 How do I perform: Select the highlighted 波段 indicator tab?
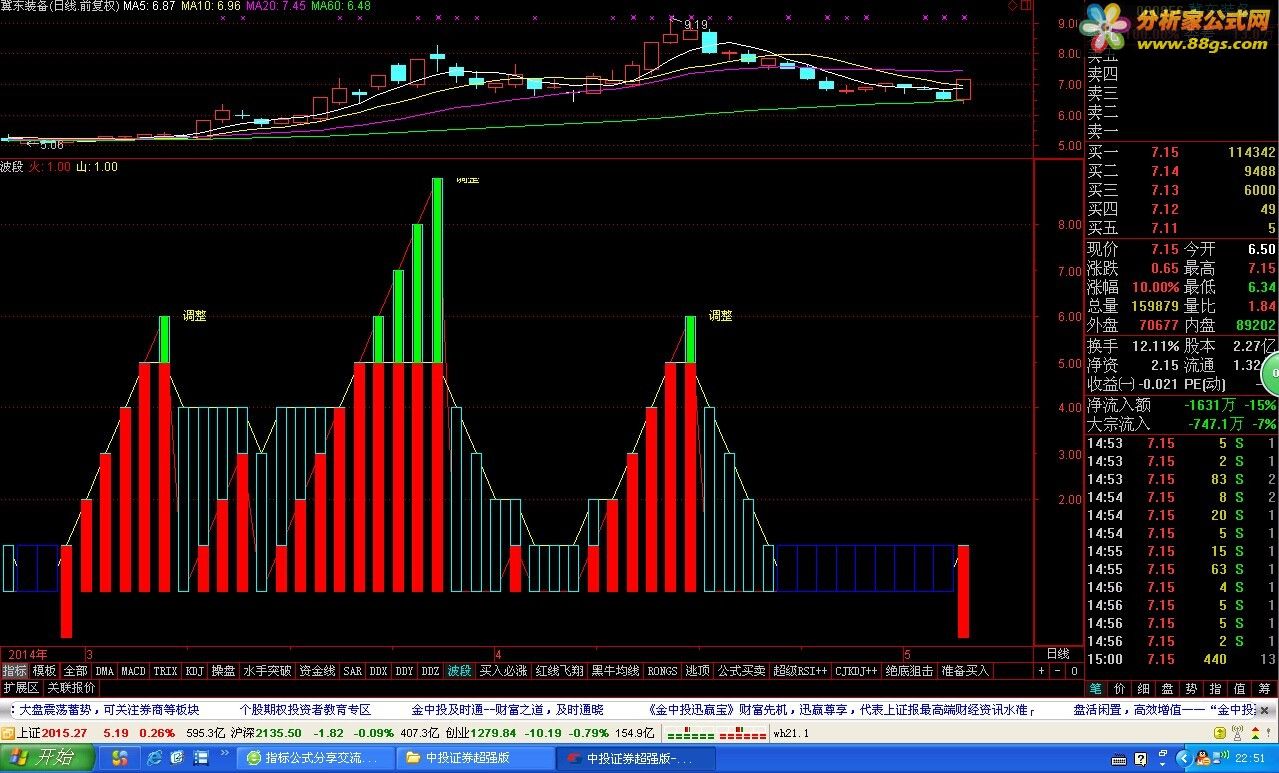(459, 671)
